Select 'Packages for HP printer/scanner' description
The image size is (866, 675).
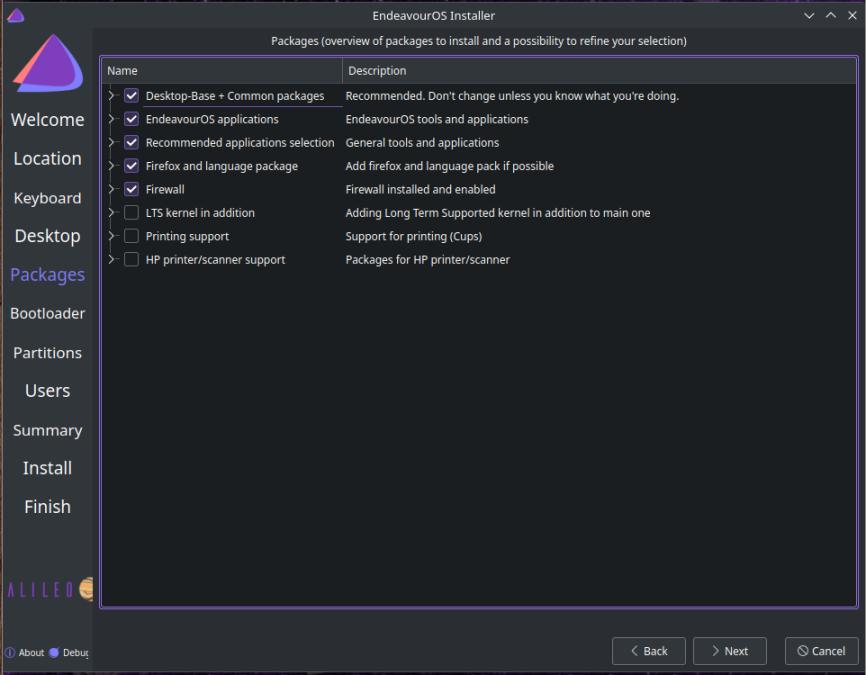(427, 260)
